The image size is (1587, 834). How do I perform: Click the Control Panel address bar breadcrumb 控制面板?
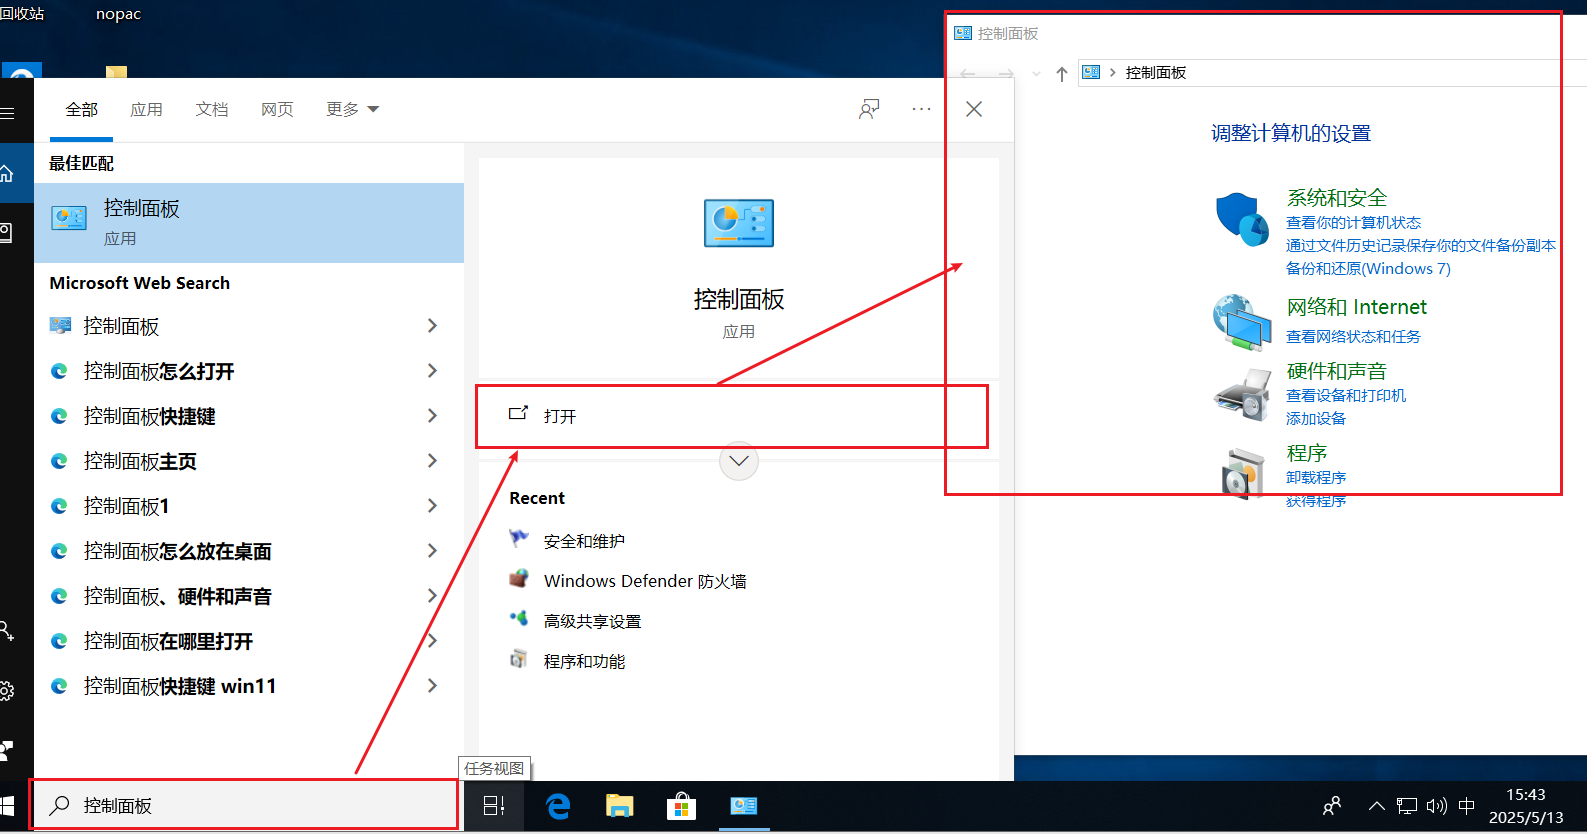click(1156, 73)
